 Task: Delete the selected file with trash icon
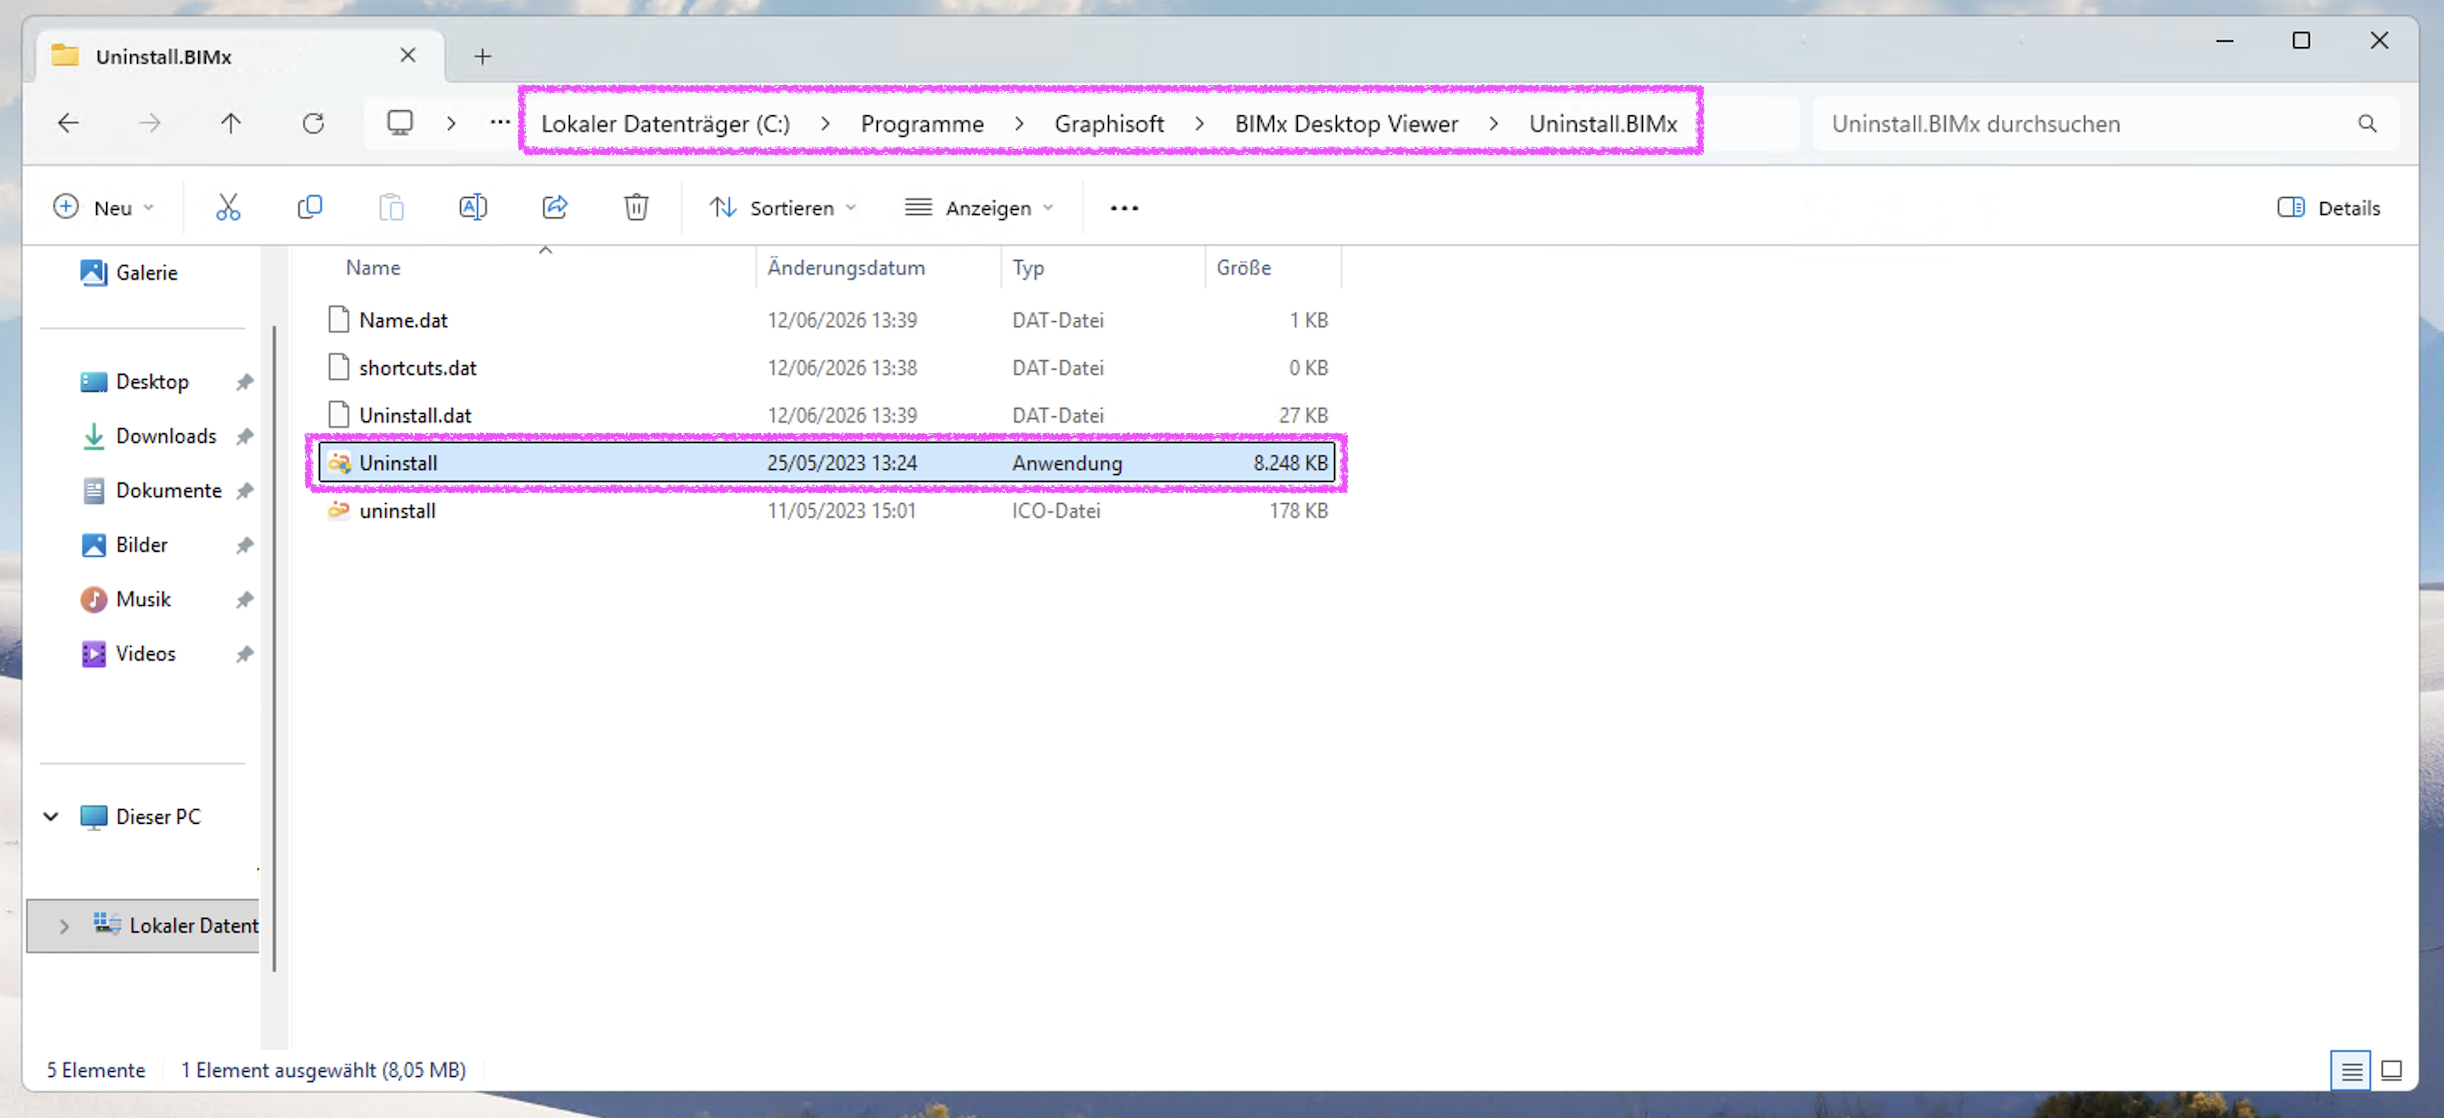636,207
